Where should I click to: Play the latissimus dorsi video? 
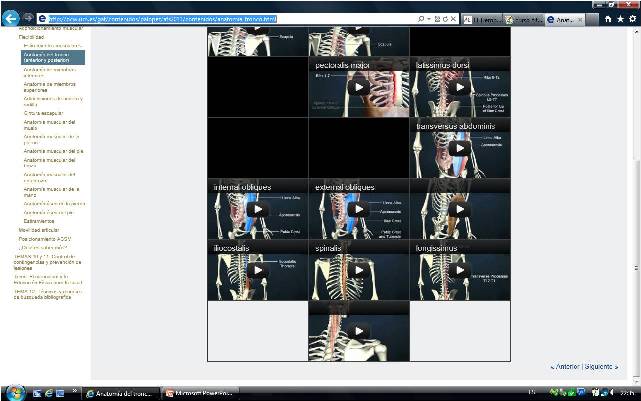tap(459, 88)
